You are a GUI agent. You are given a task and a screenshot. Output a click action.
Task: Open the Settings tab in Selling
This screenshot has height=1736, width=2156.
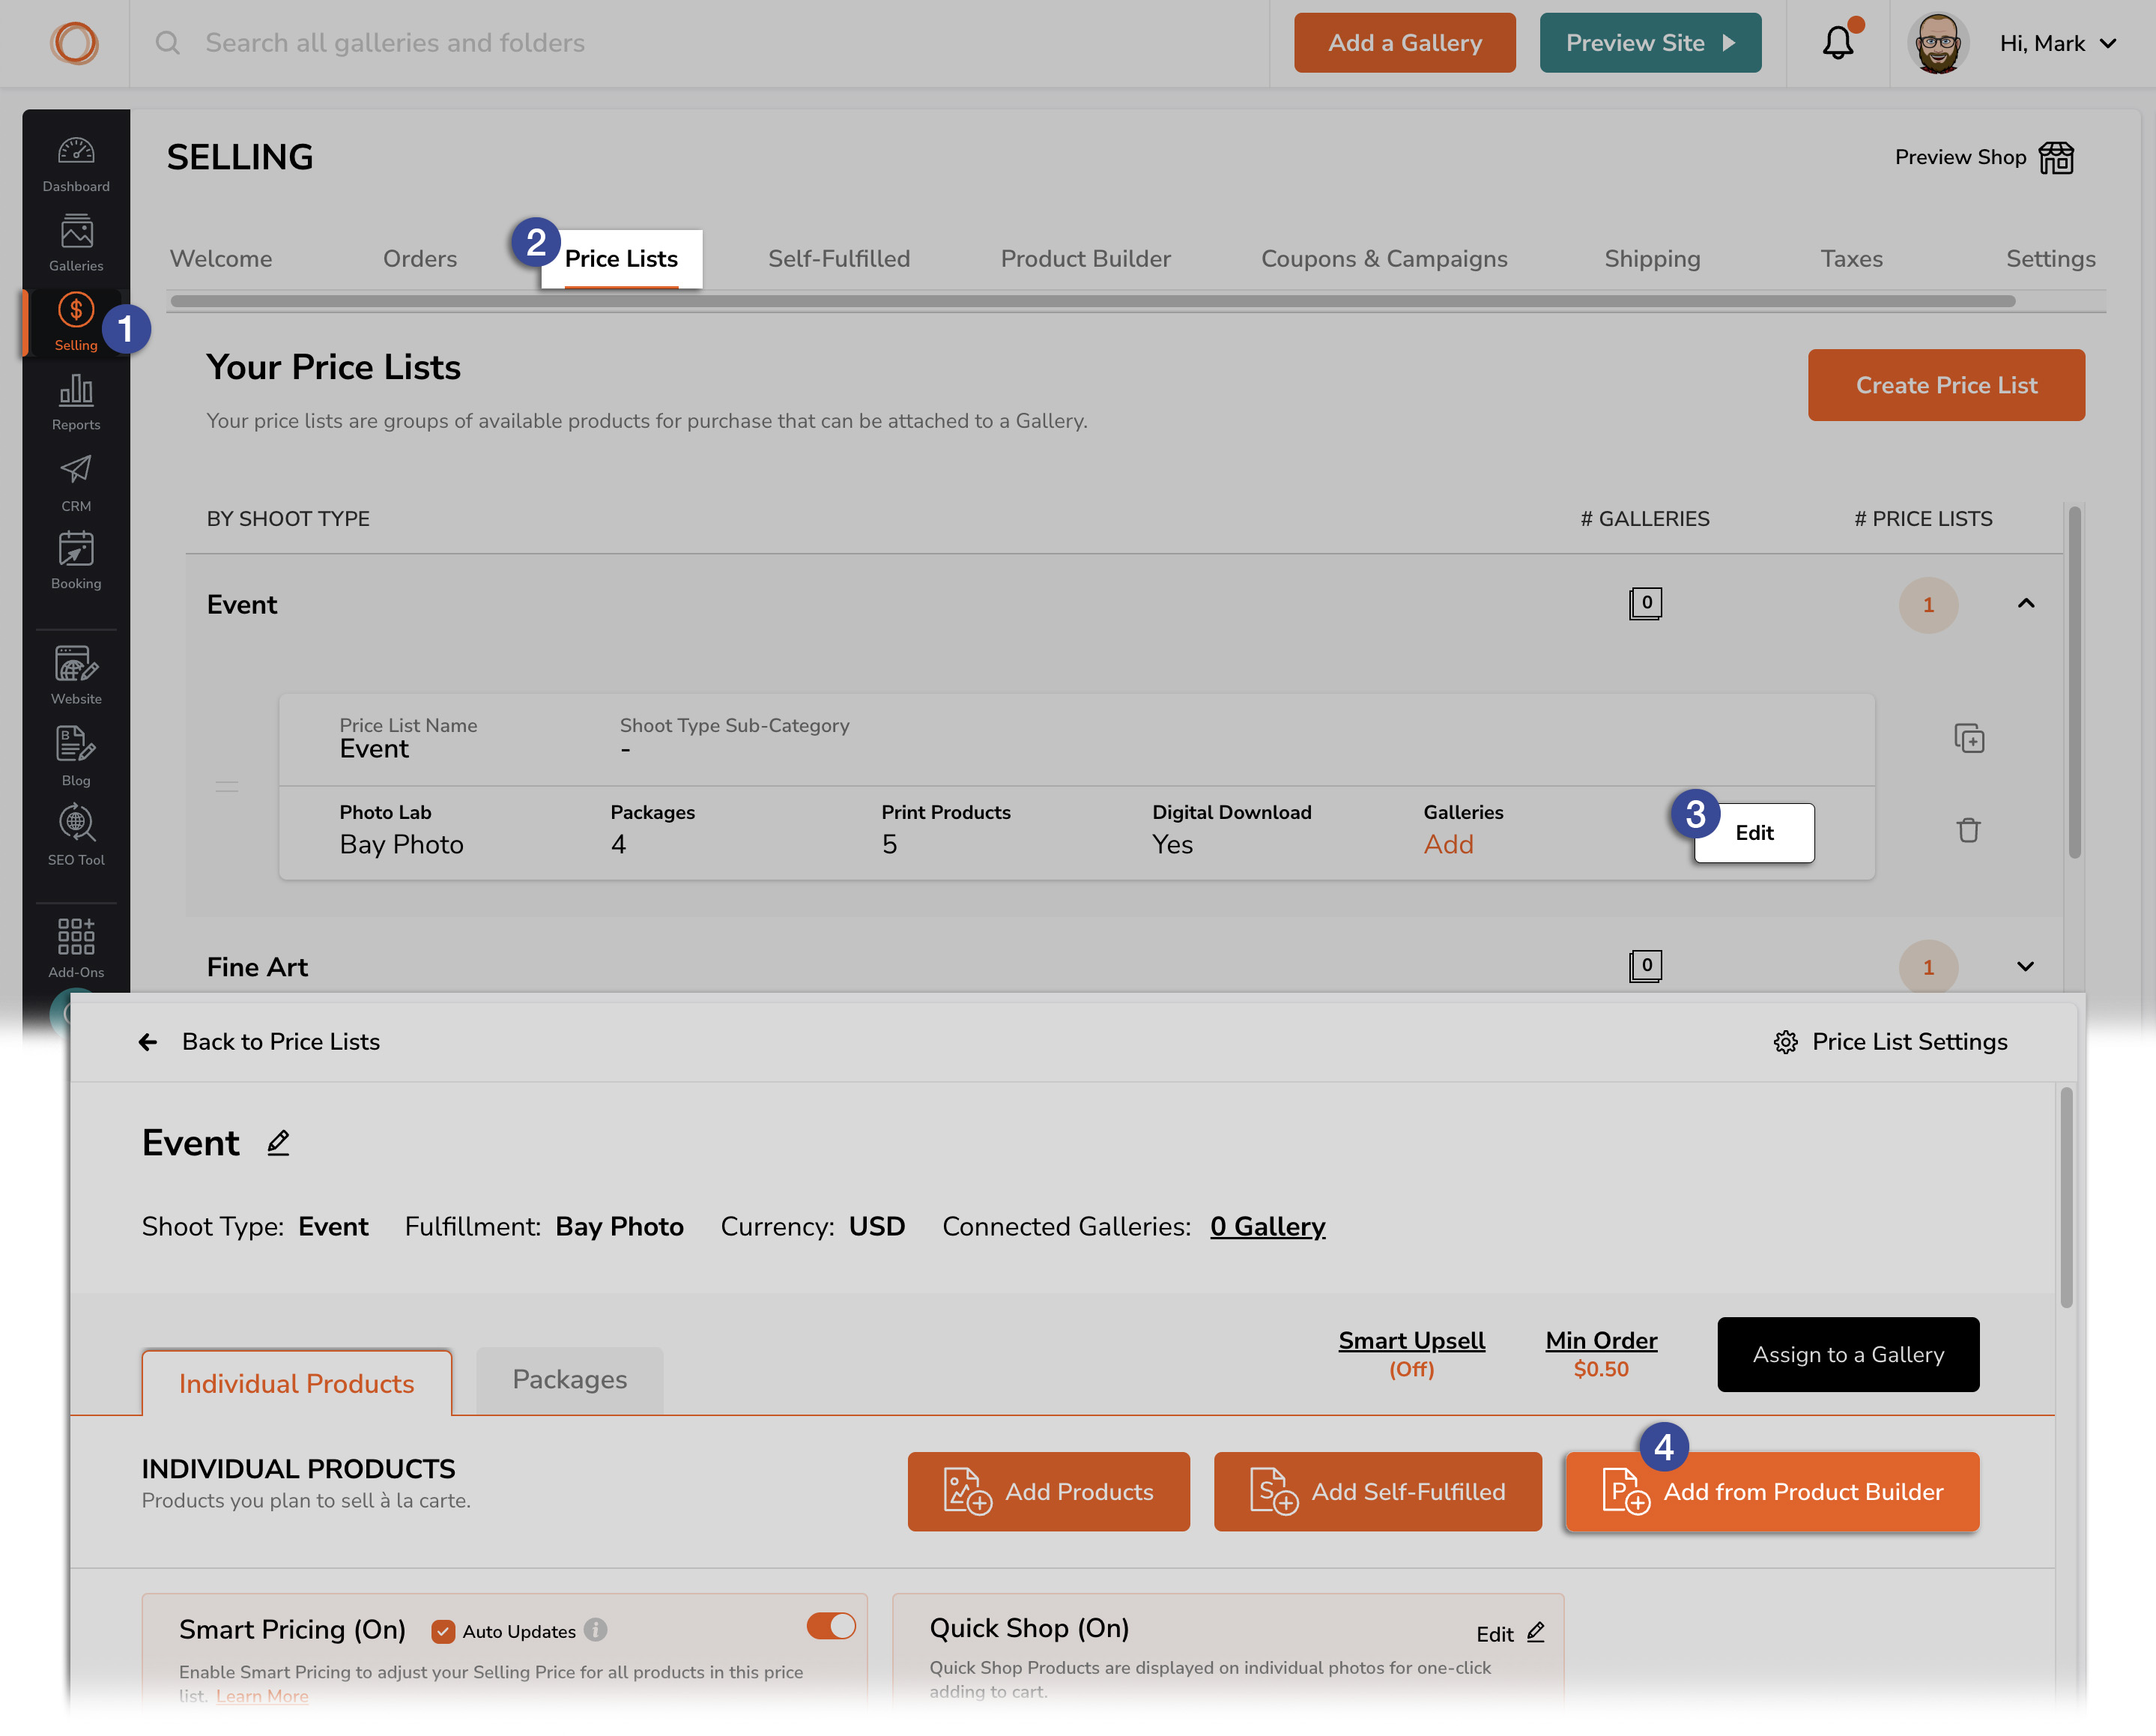click(x=2050, y=259)
